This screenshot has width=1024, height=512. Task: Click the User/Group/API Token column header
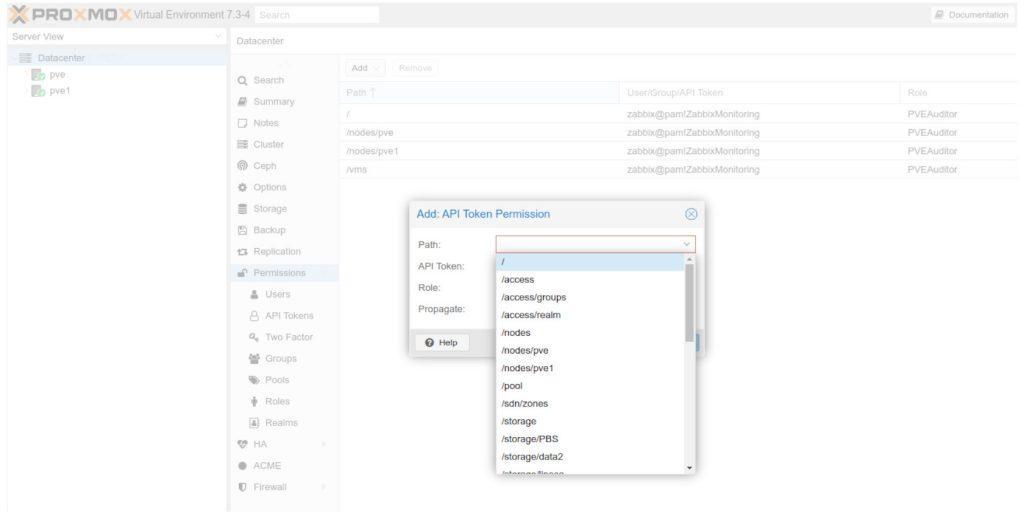[759, 93]
